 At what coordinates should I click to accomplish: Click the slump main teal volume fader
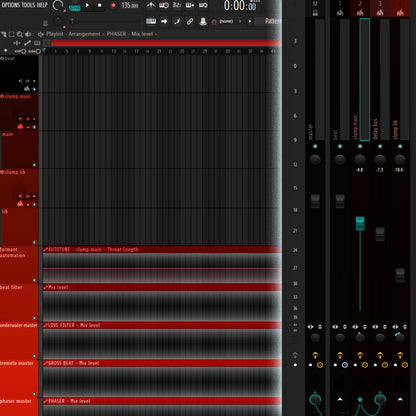pos(360,223)
